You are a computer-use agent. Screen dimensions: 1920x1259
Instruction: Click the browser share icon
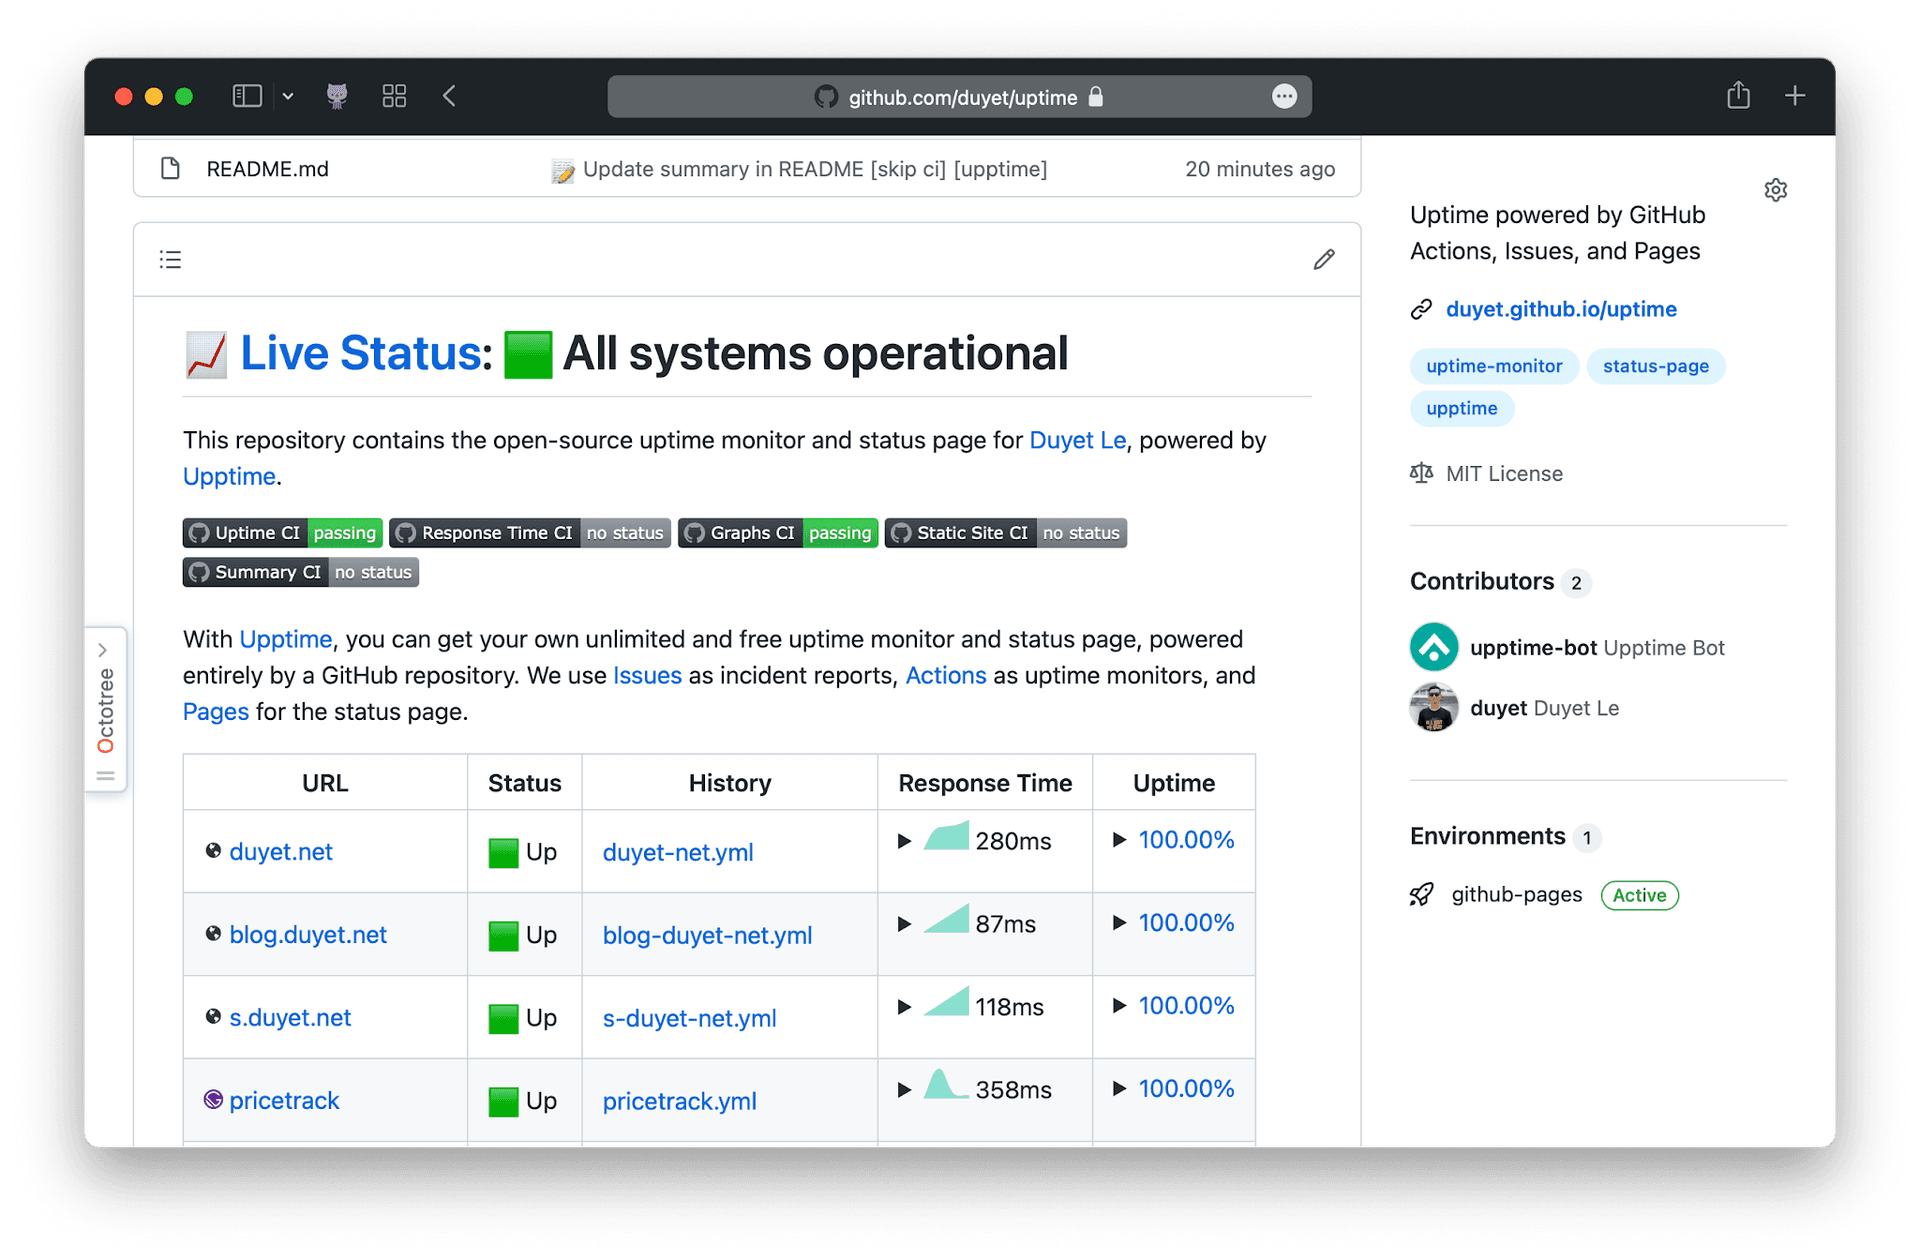[1738, 95]
